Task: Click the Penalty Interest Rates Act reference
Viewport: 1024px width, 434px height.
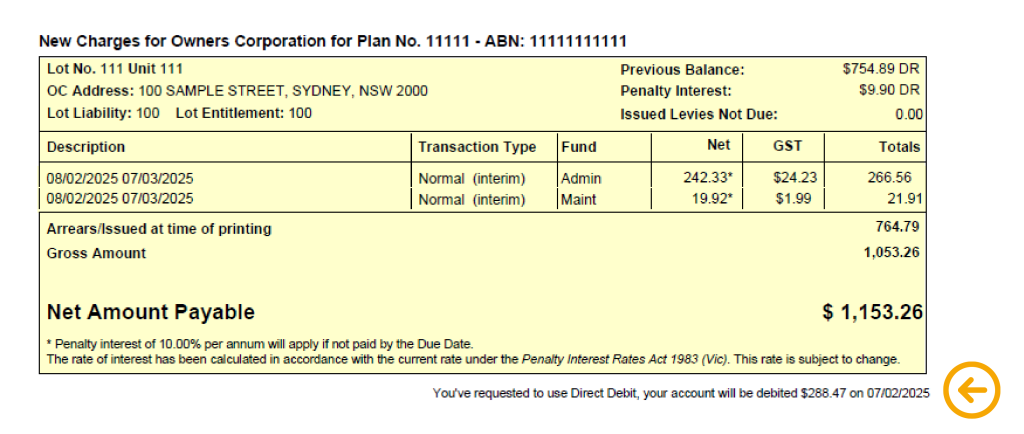Action: click(x=625, y=359)
